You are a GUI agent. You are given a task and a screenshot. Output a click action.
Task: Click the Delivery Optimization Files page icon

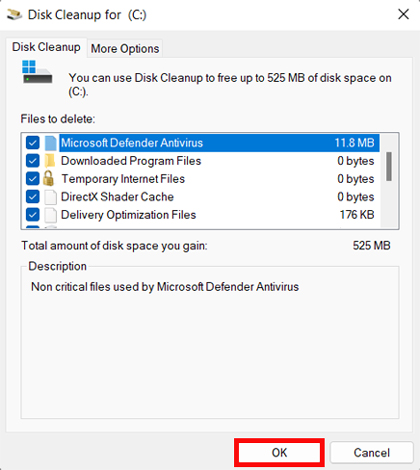[x=50, y=215]
